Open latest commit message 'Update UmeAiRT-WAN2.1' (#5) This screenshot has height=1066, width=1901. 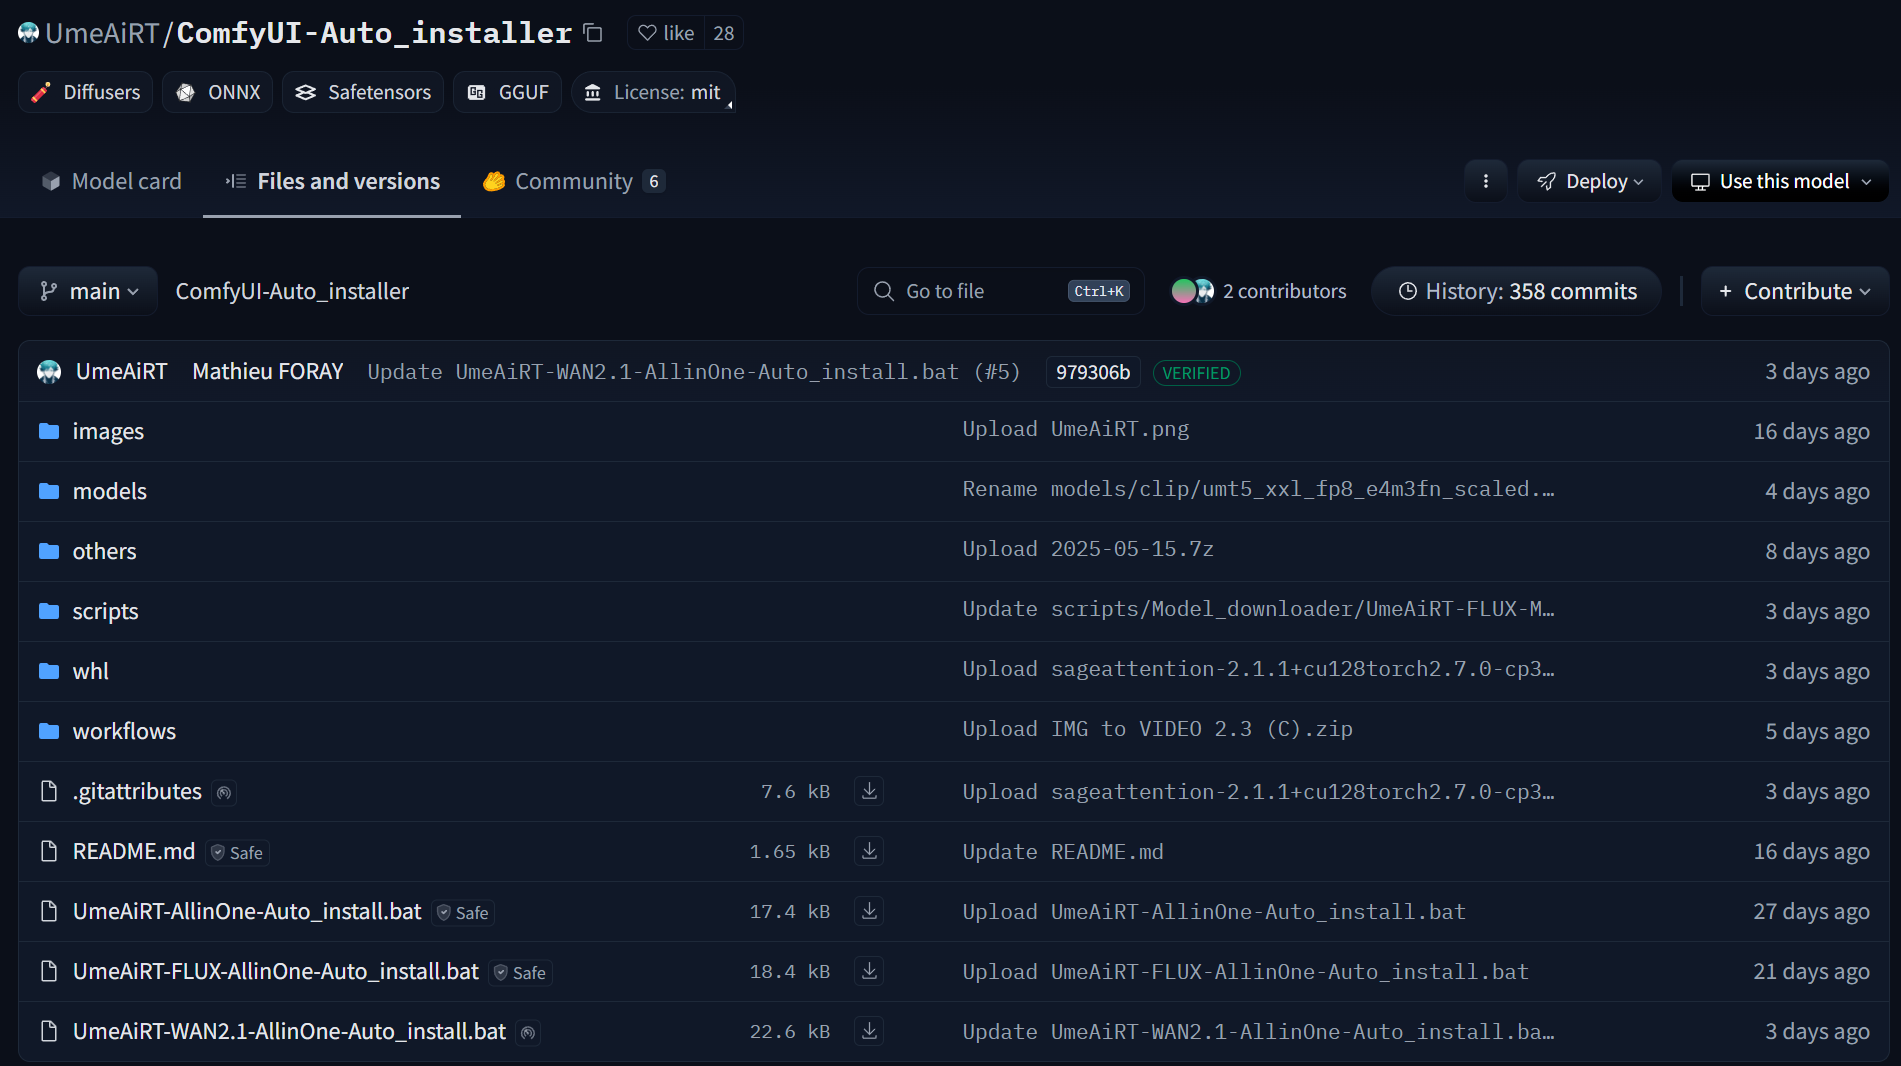(694, 372)
